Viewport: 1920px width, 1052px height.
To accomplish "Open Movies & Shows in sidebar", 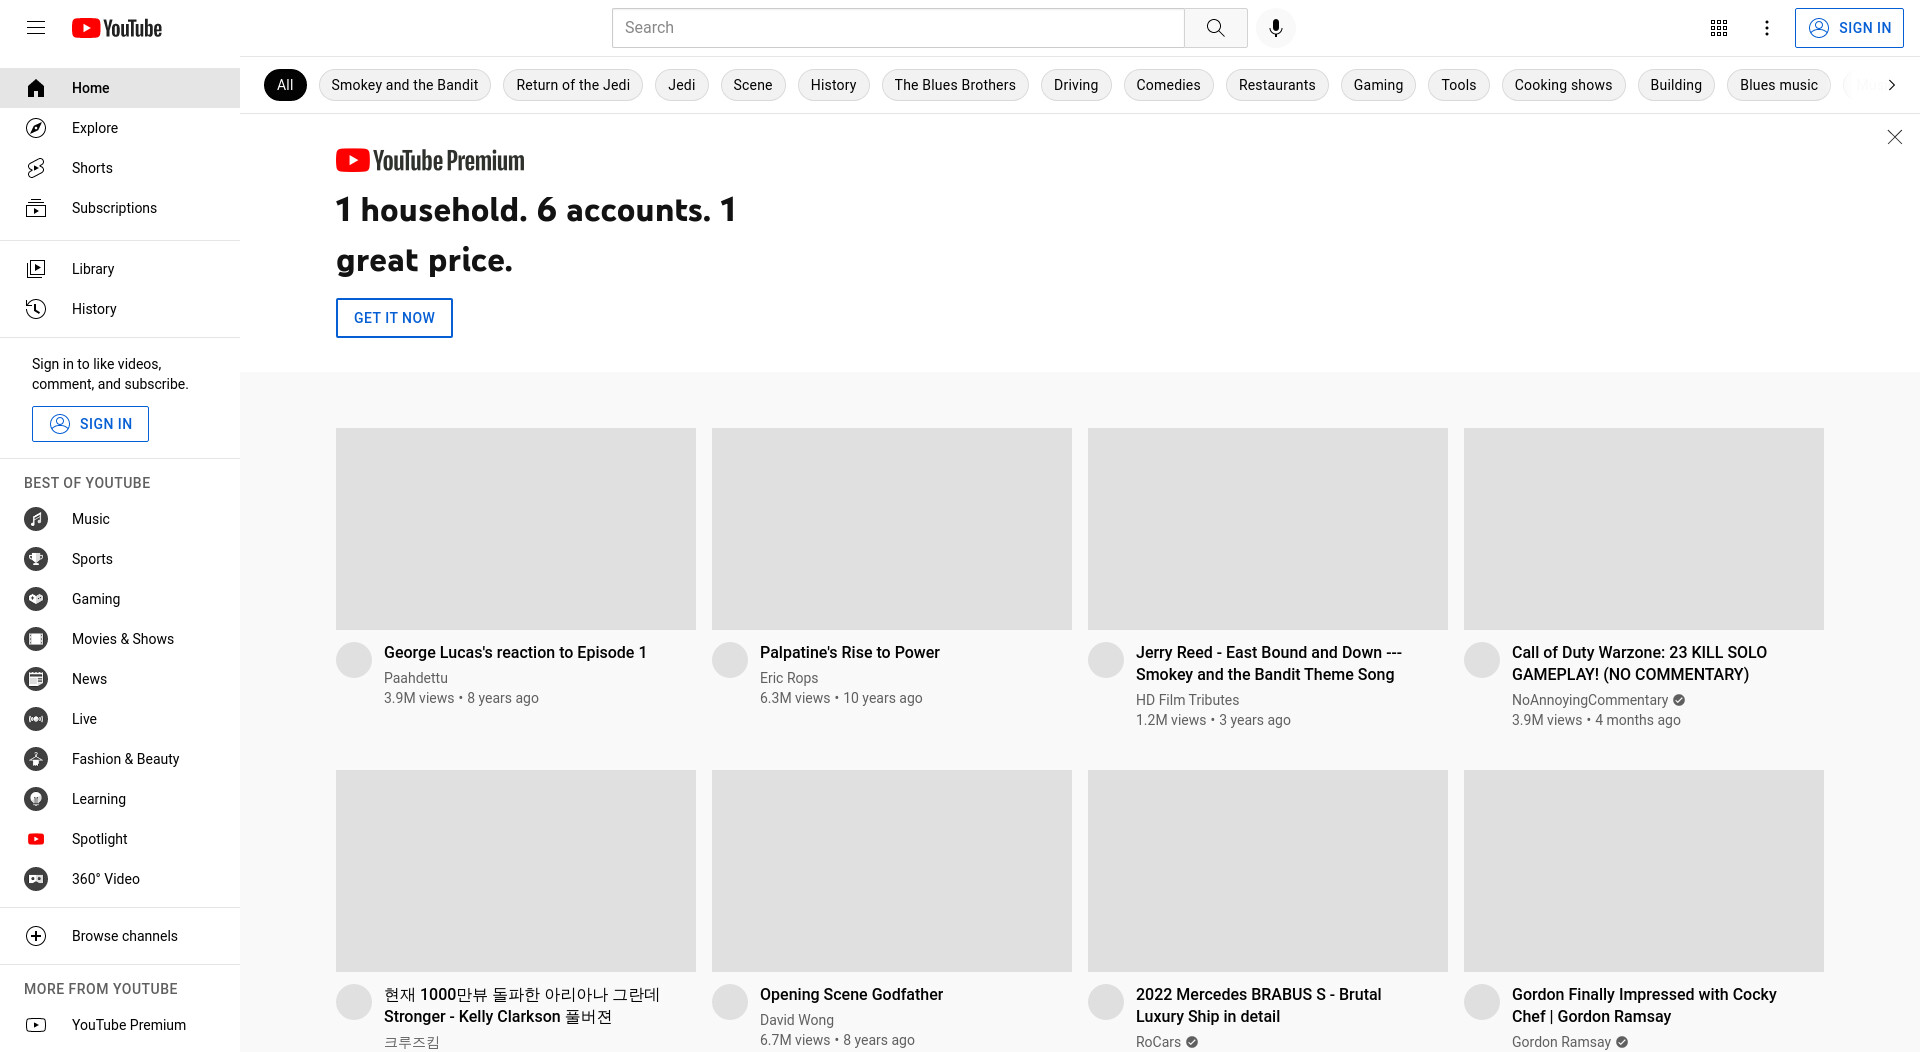I will (120, 639).
